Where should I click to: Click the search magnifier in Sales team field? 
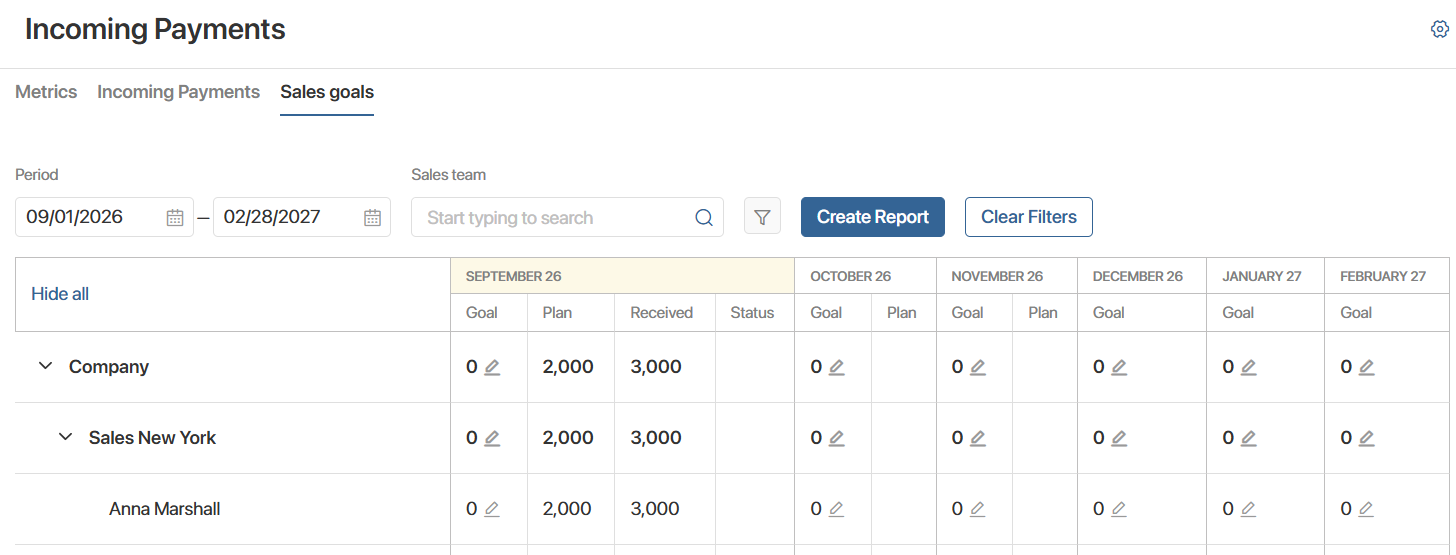point(704,217)
